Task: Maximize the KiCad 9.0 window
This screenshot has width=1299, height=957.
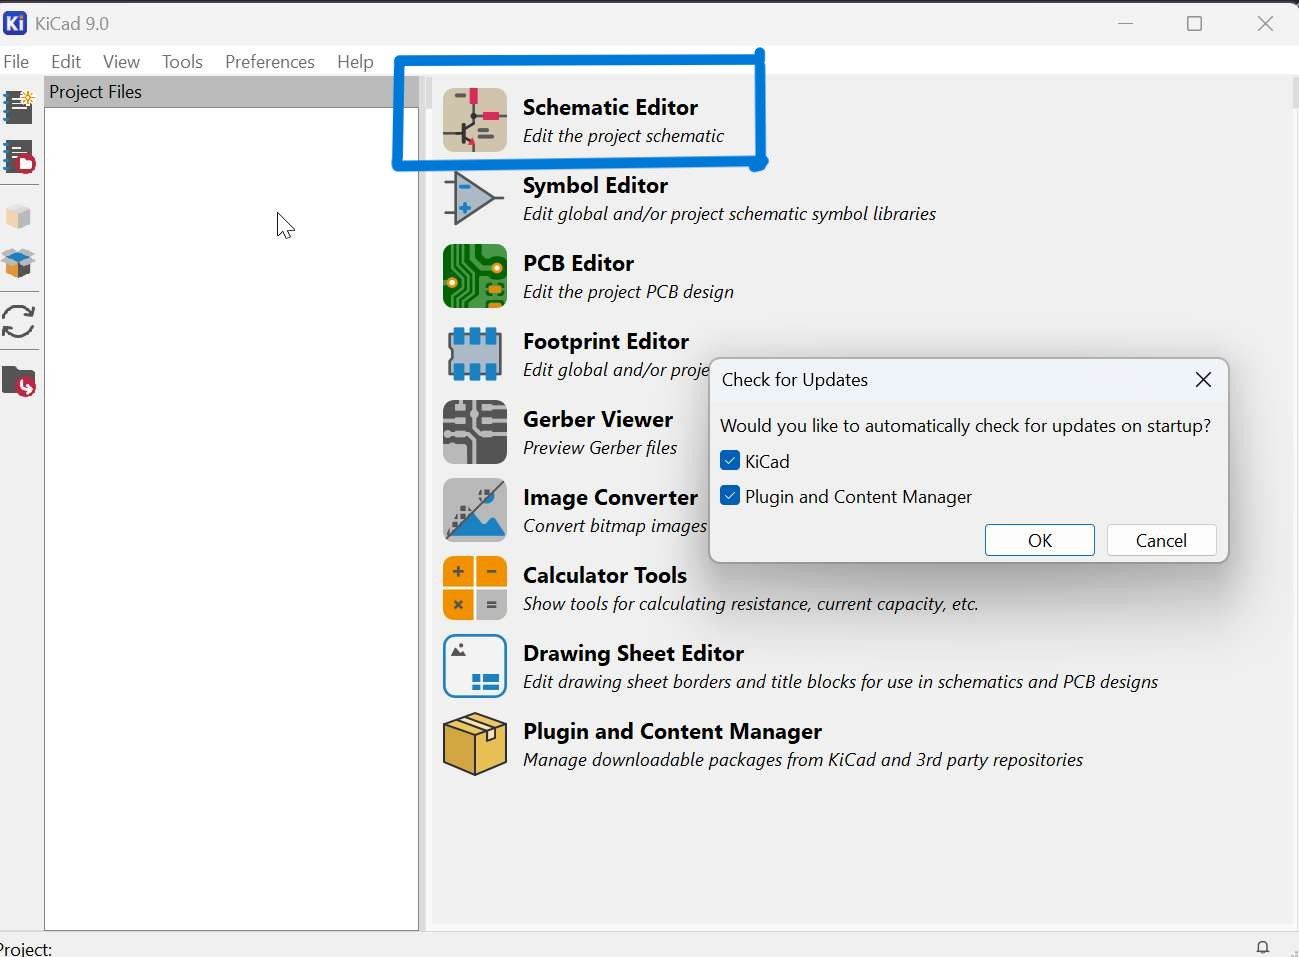Action: [x=1194, y=23]
